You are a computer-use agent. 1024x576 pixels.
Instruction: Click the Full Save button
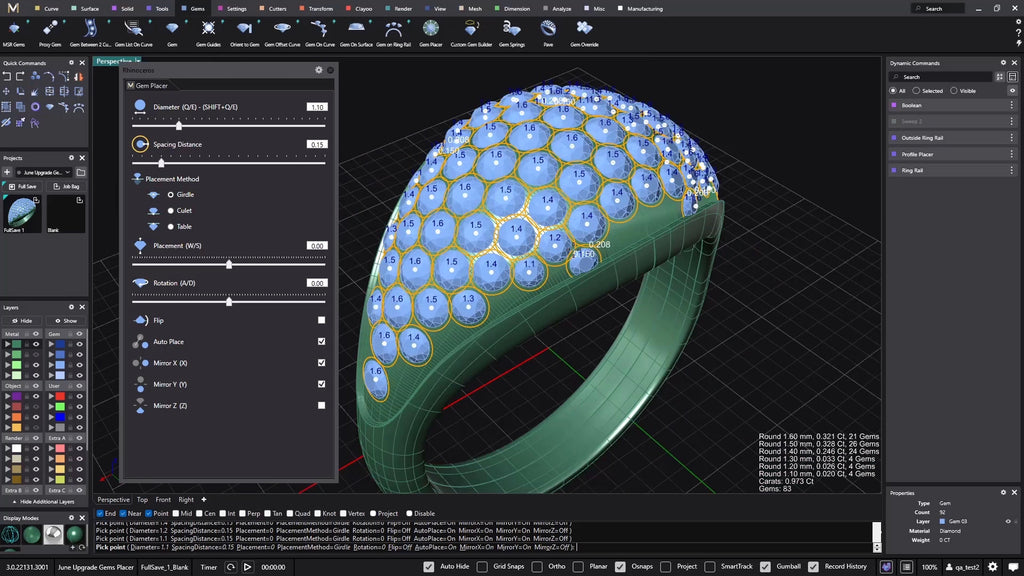click(22, 186)
